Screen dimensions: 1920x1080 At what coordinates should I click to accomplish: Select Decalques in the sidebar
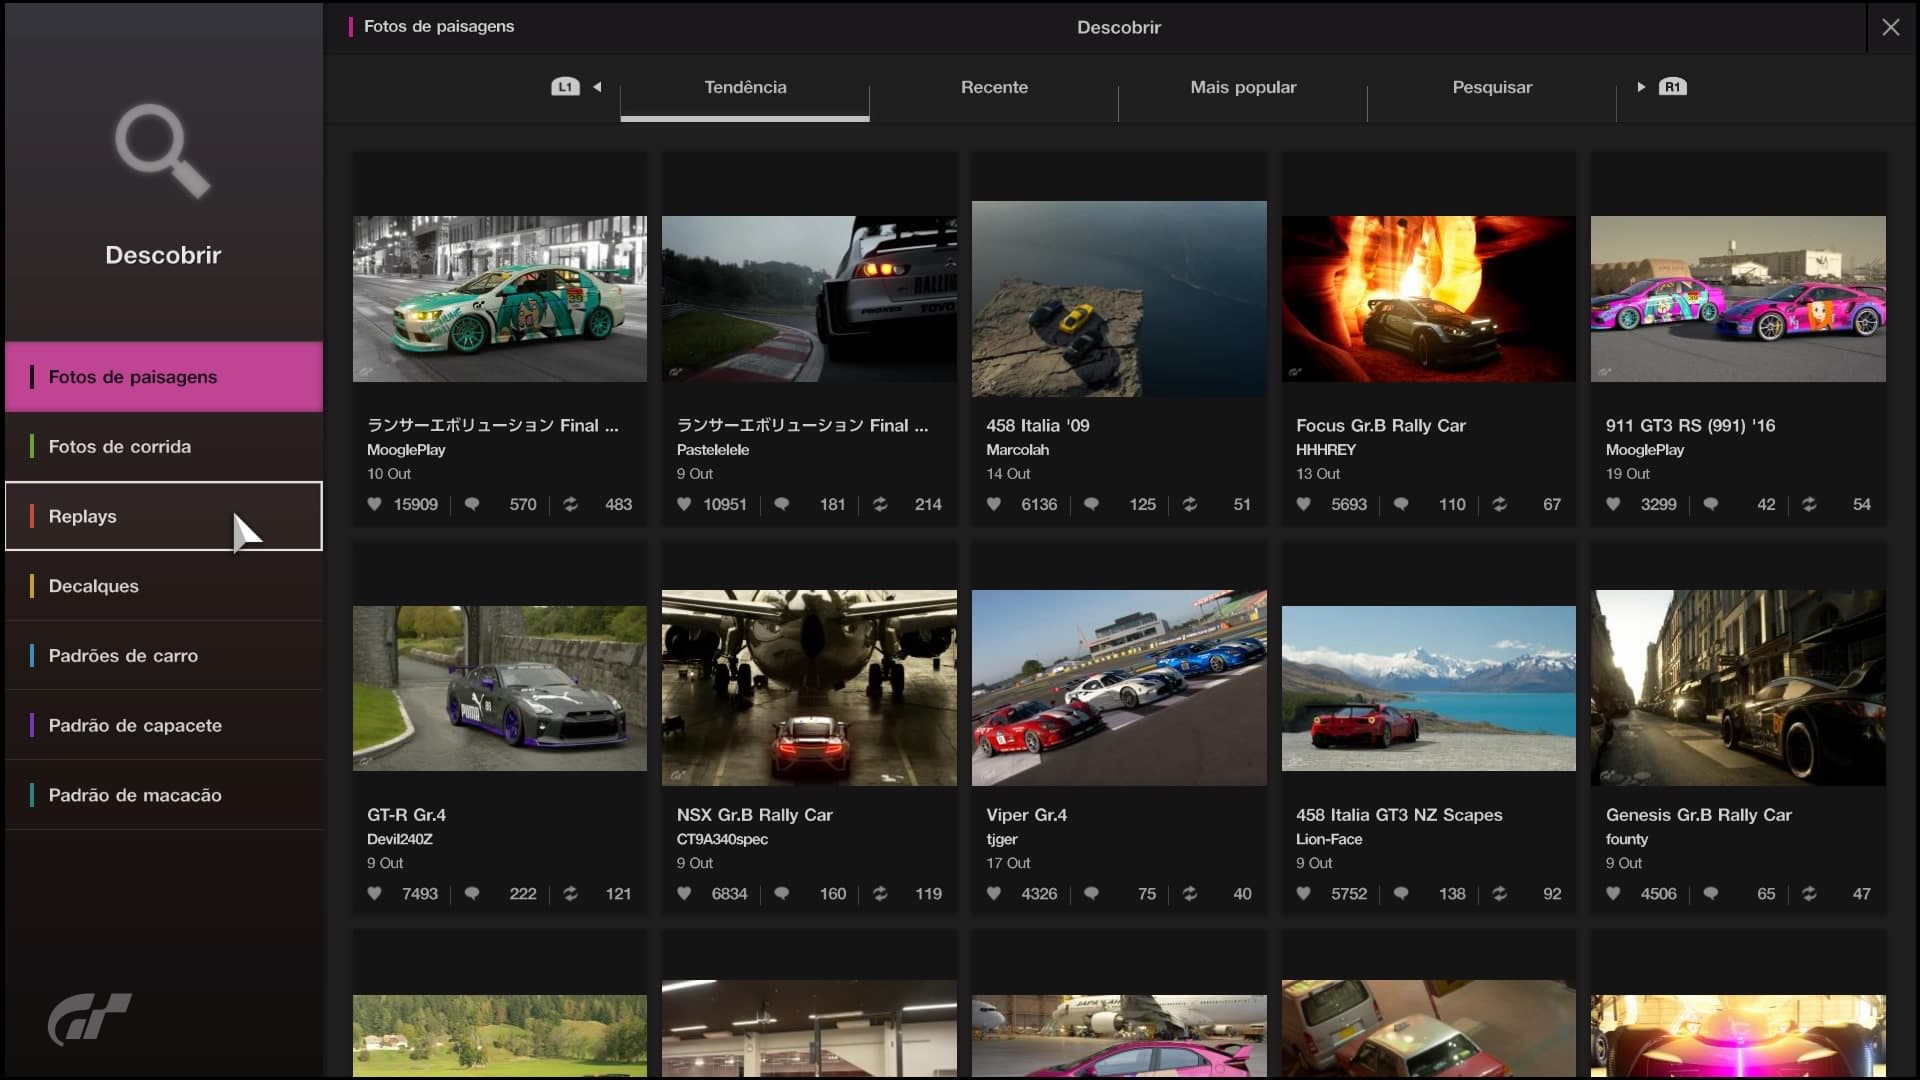point(164,586)
